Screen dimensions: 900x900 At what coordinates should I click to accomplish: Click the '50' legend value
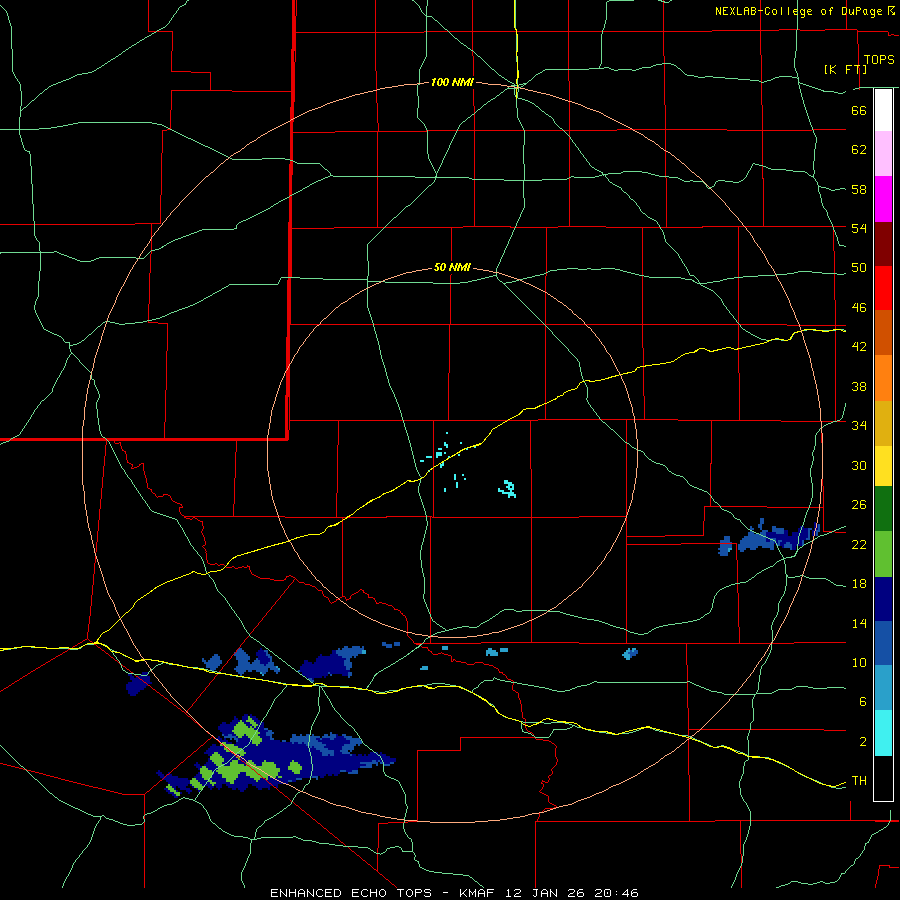pyautogui.click(x=859, y=268)
